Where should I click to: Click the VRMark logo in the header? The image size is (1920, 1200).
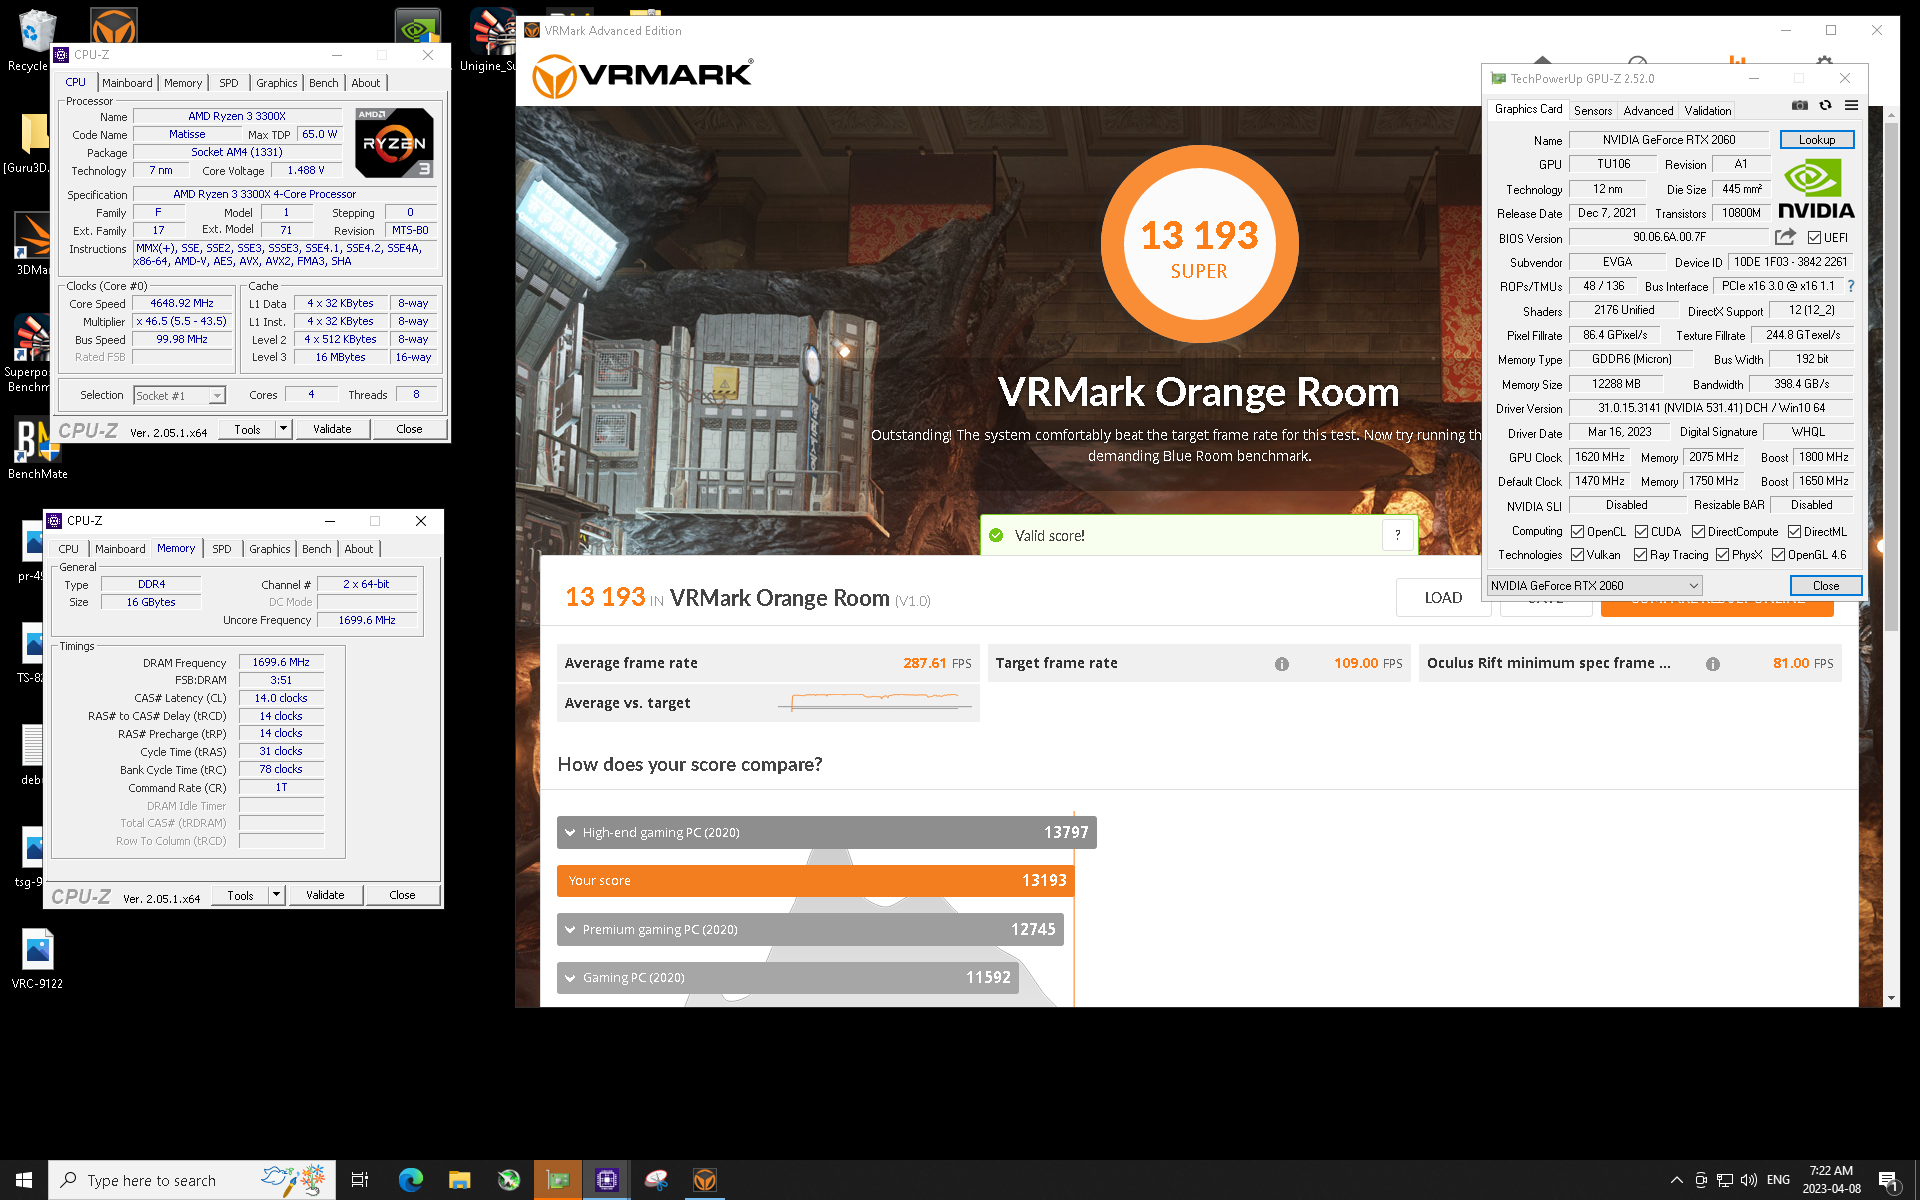(642, 75)
